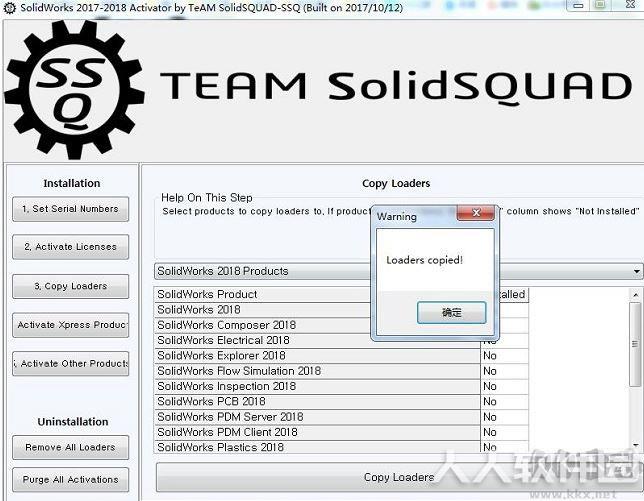
Task: Close the Activator main window
Action: (629, 5)
